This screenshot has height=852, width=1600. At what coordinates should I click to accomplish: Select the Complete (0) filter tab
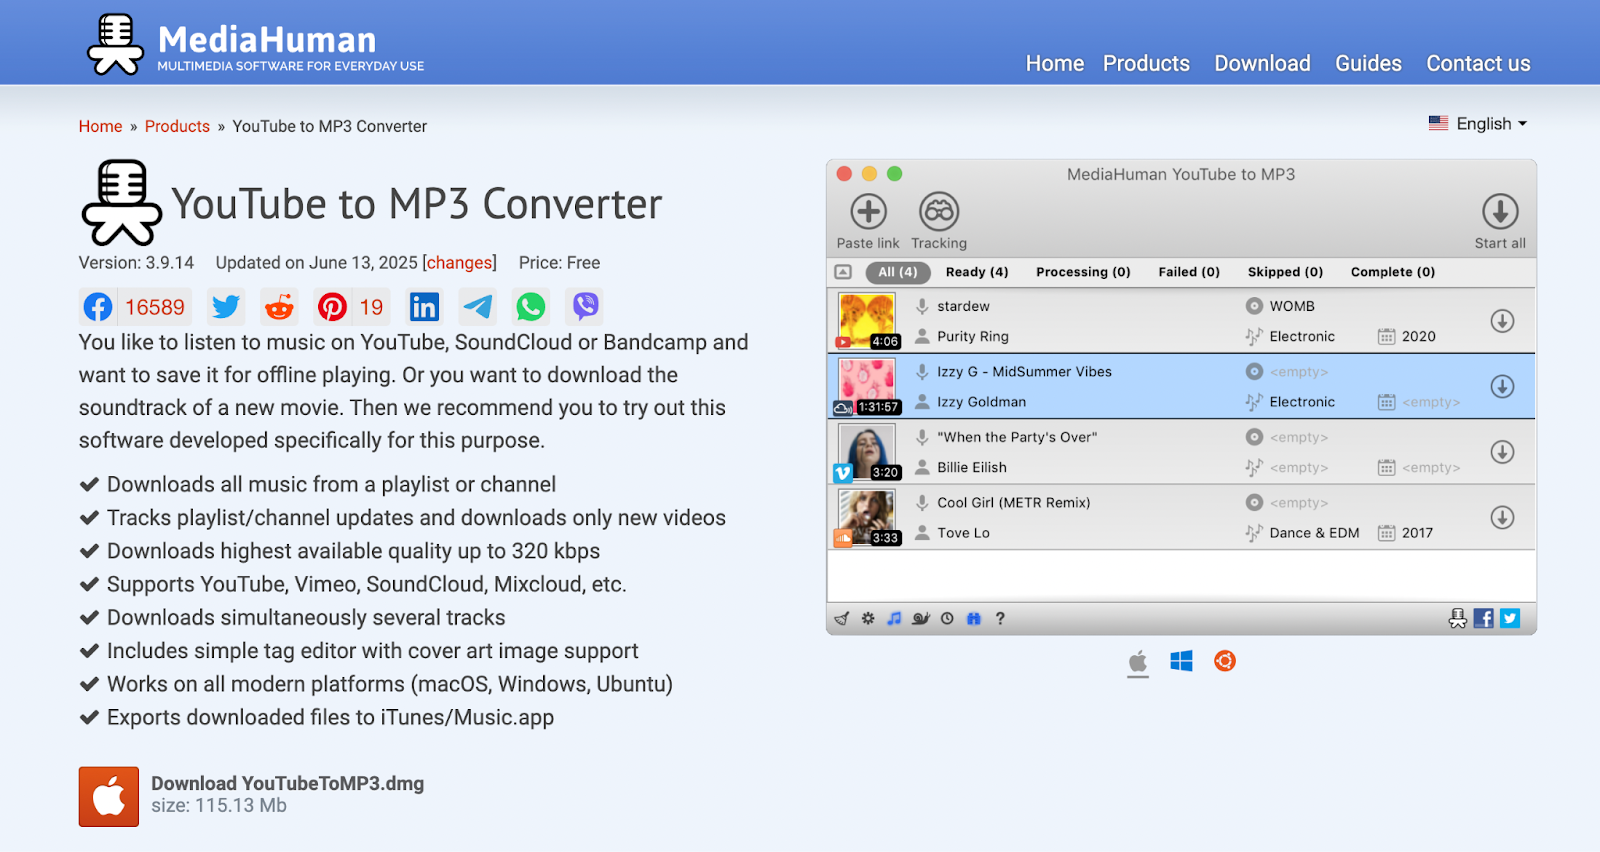click(x=1393, y=272)
